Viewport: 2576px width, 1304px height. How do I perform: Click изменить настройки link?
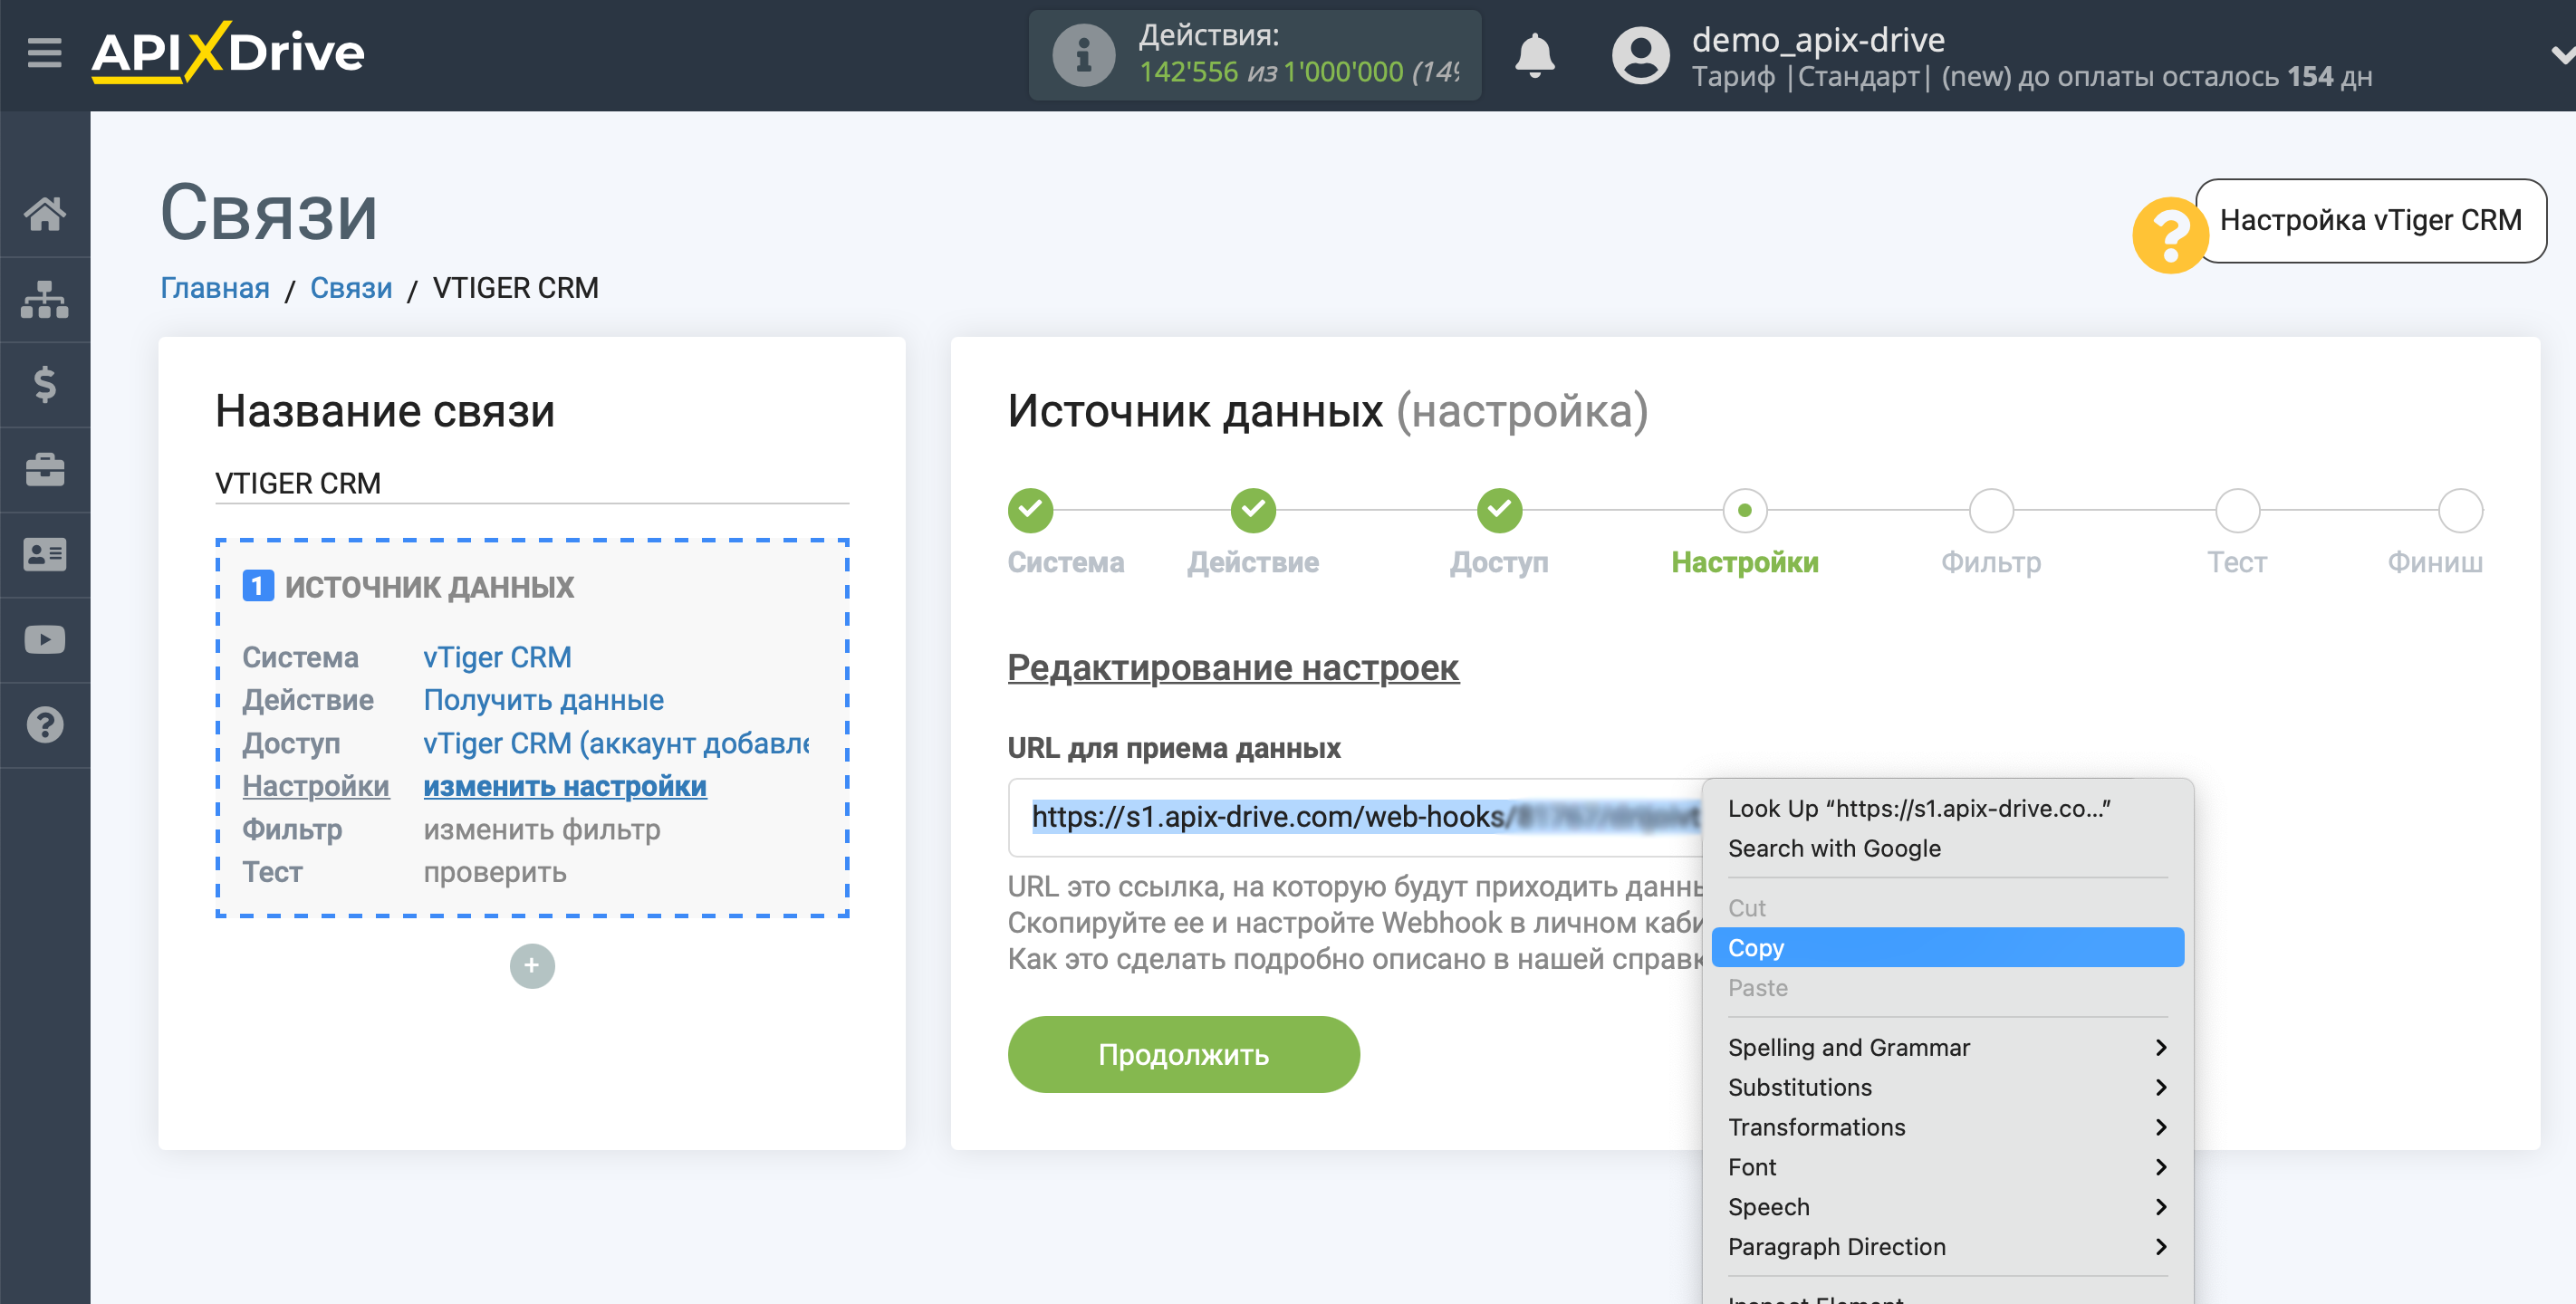(x=565, y=786)
